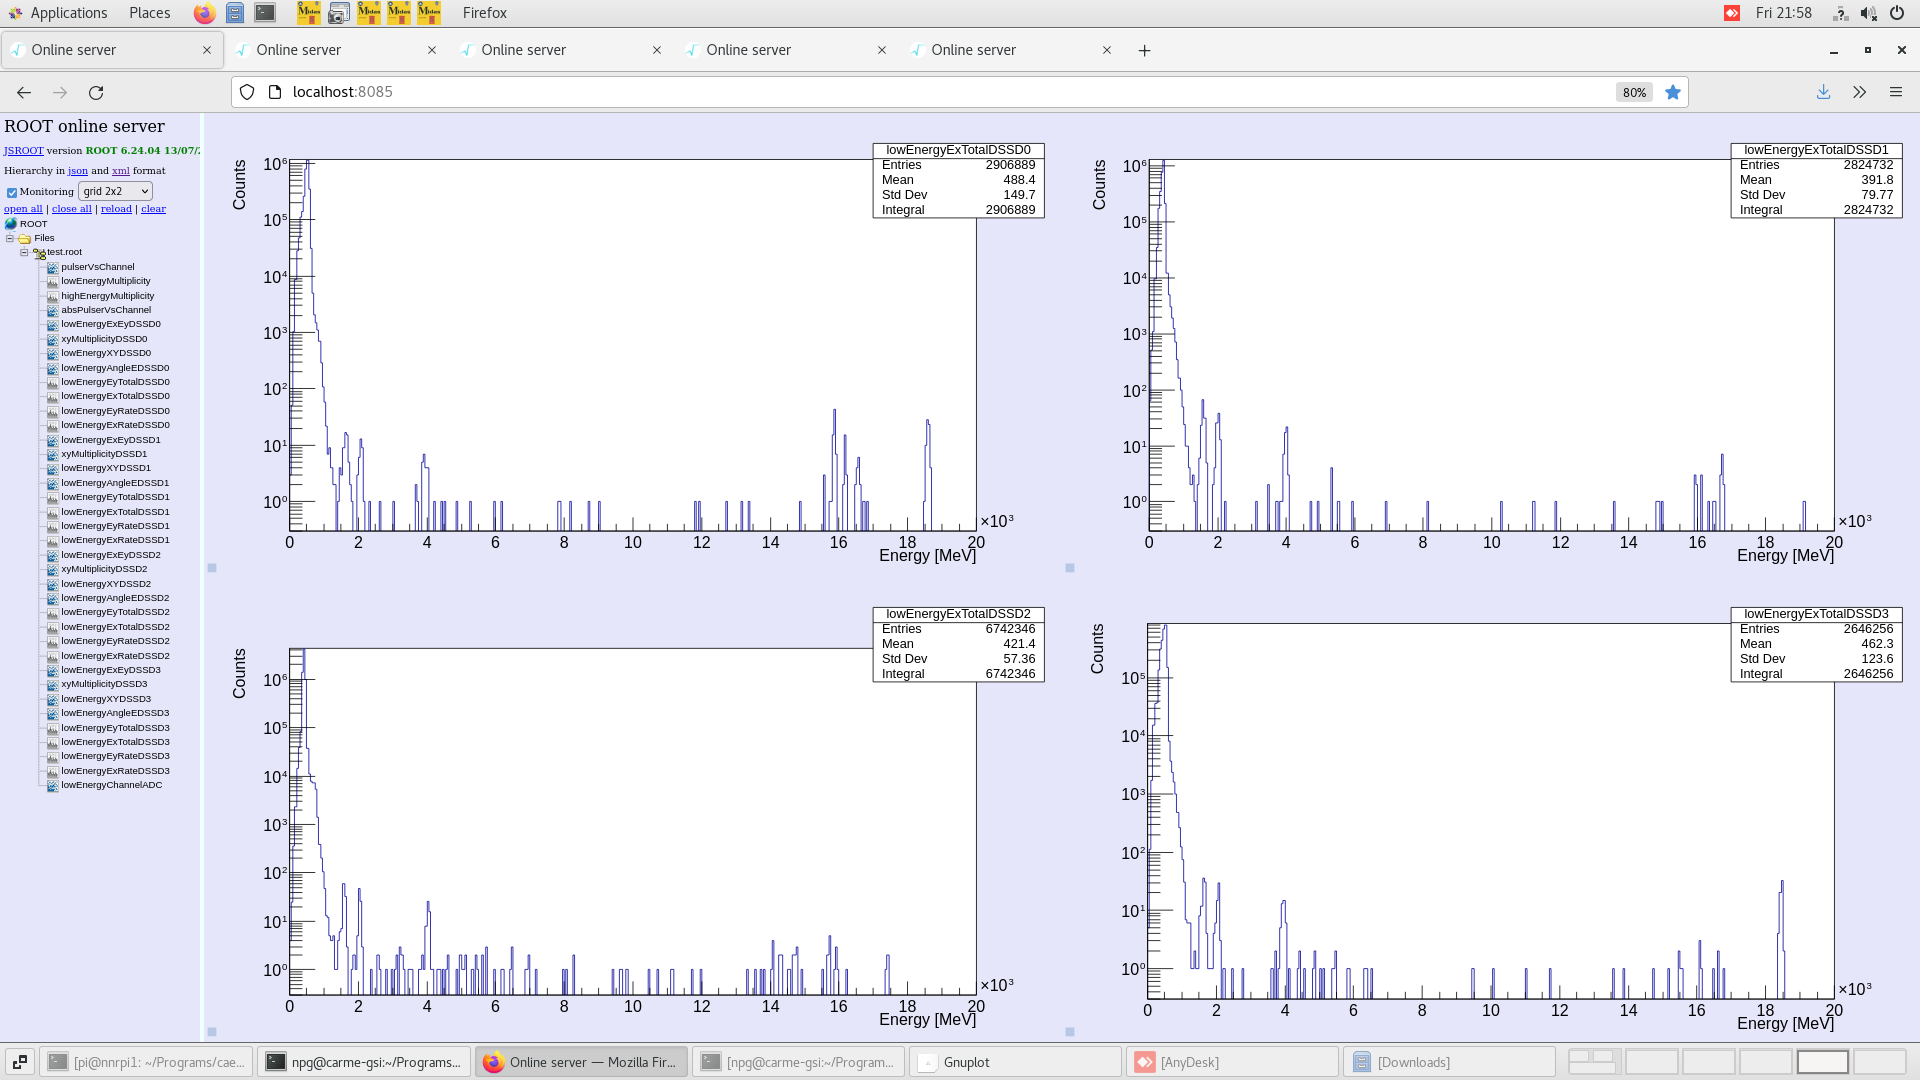This screenshot has width=1920, height=1080.
Task: Open the grid 2x2 layout dropdown
Action: (114, 191)
